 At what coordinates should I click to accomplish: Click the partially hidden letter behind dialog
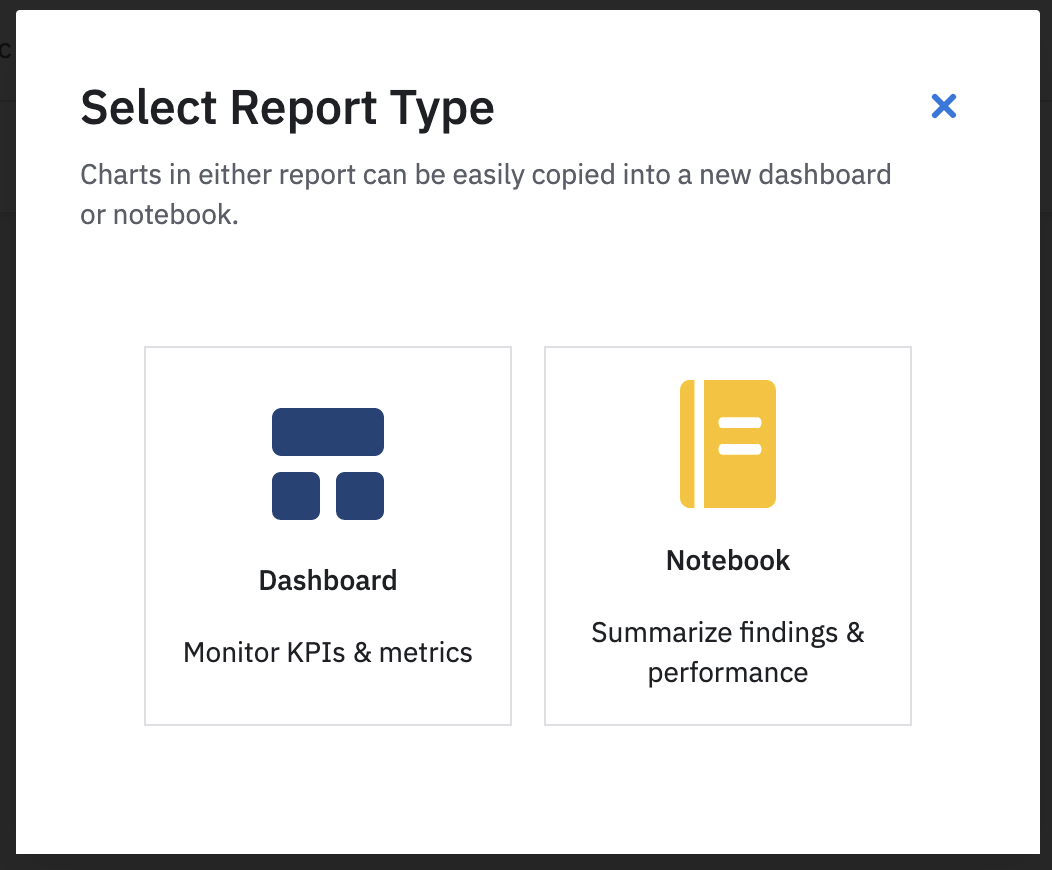point(5,50)
